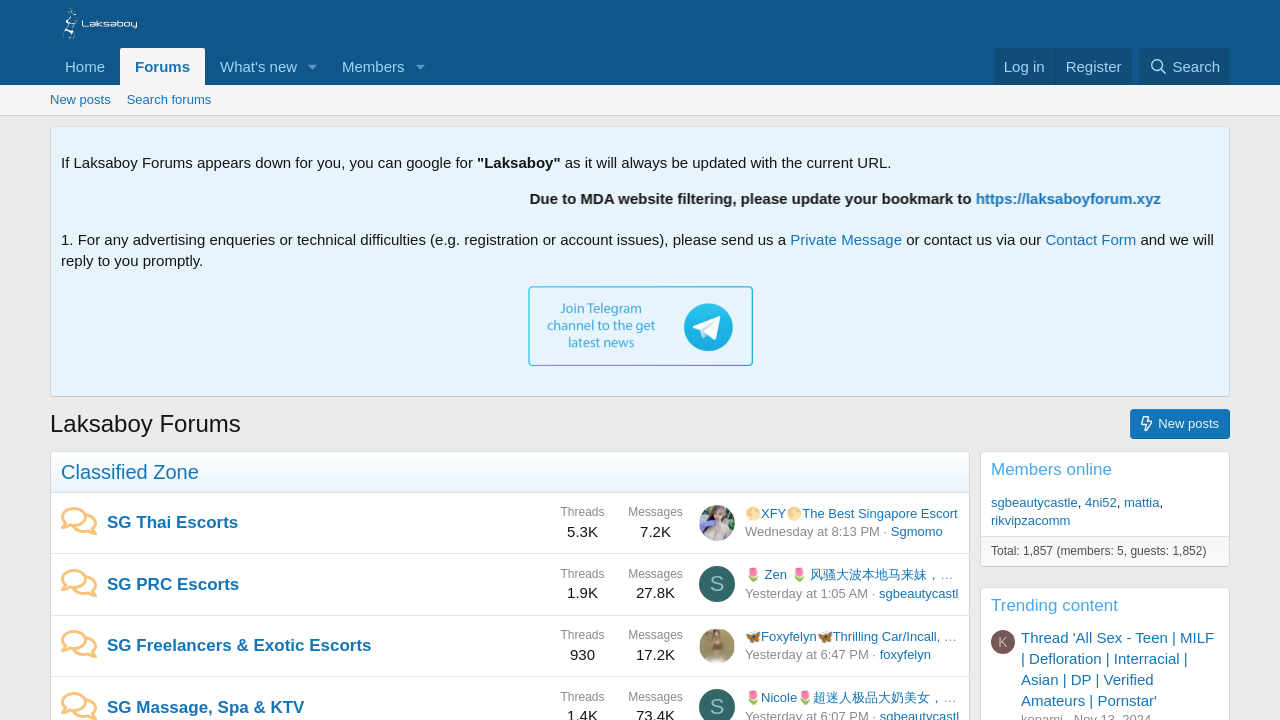Open the Zen latest thread link

[851, 575]
